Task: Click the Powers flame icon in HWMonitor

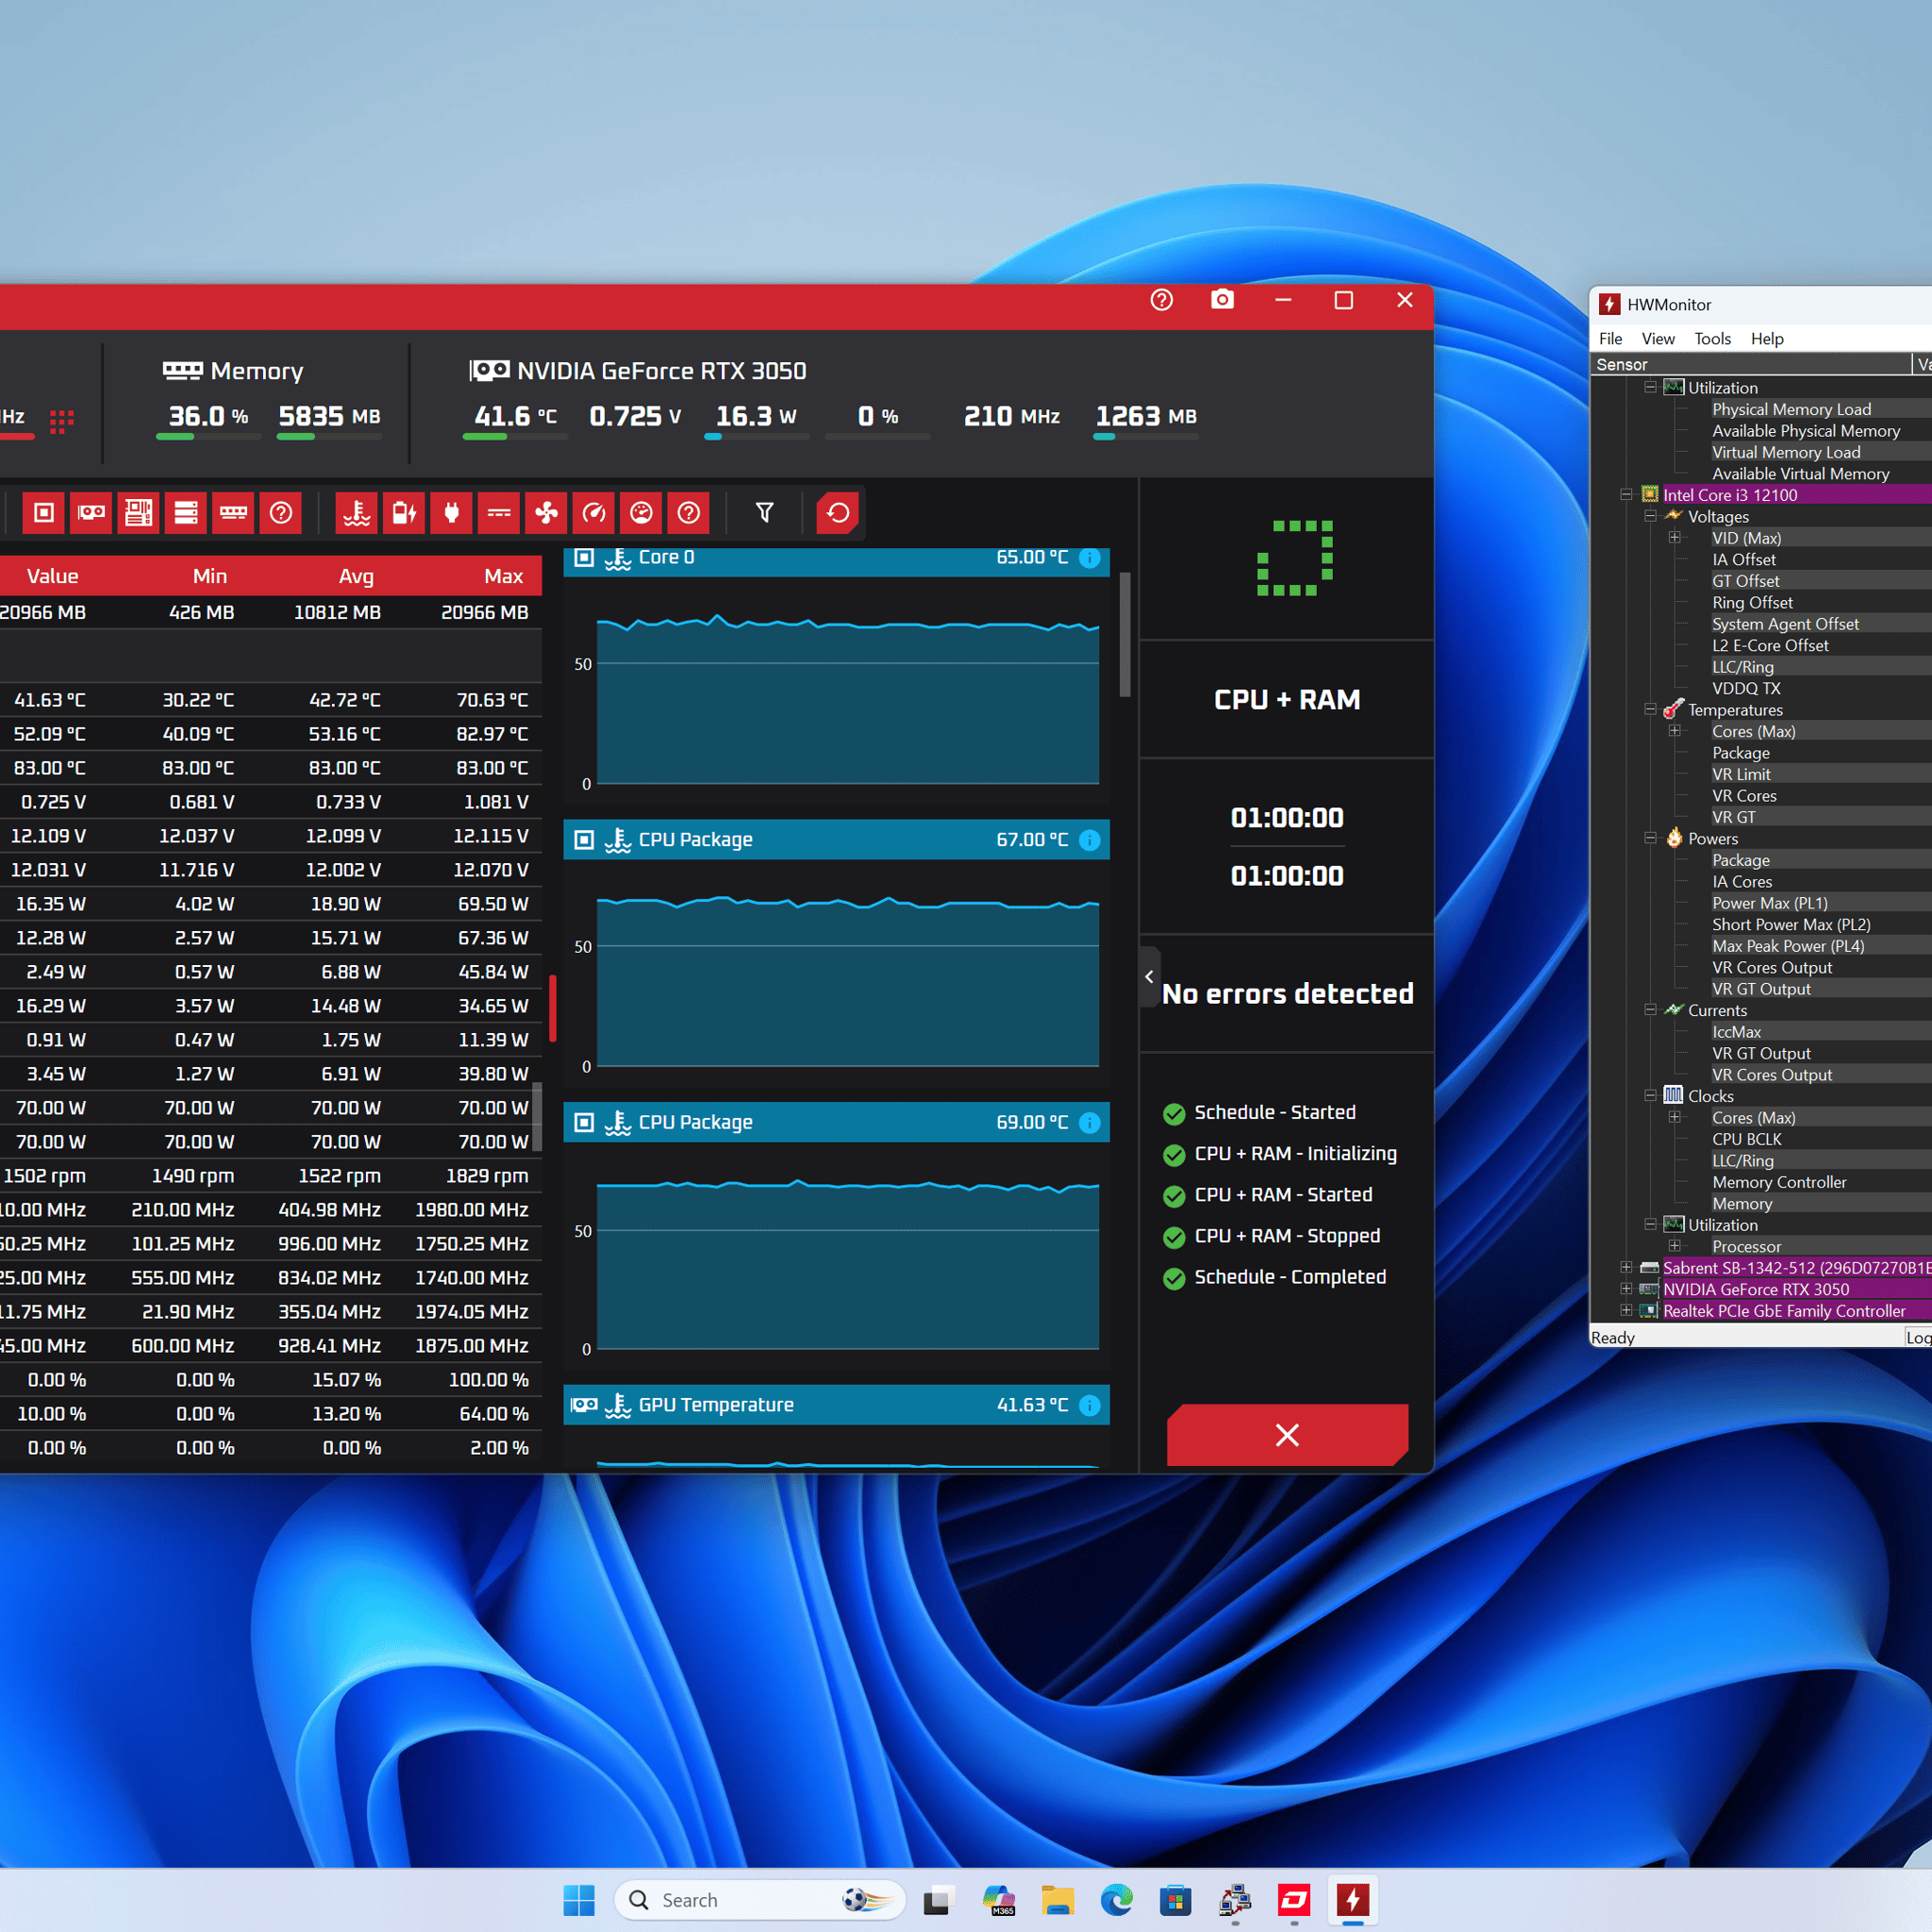Action: point(1674,838)
